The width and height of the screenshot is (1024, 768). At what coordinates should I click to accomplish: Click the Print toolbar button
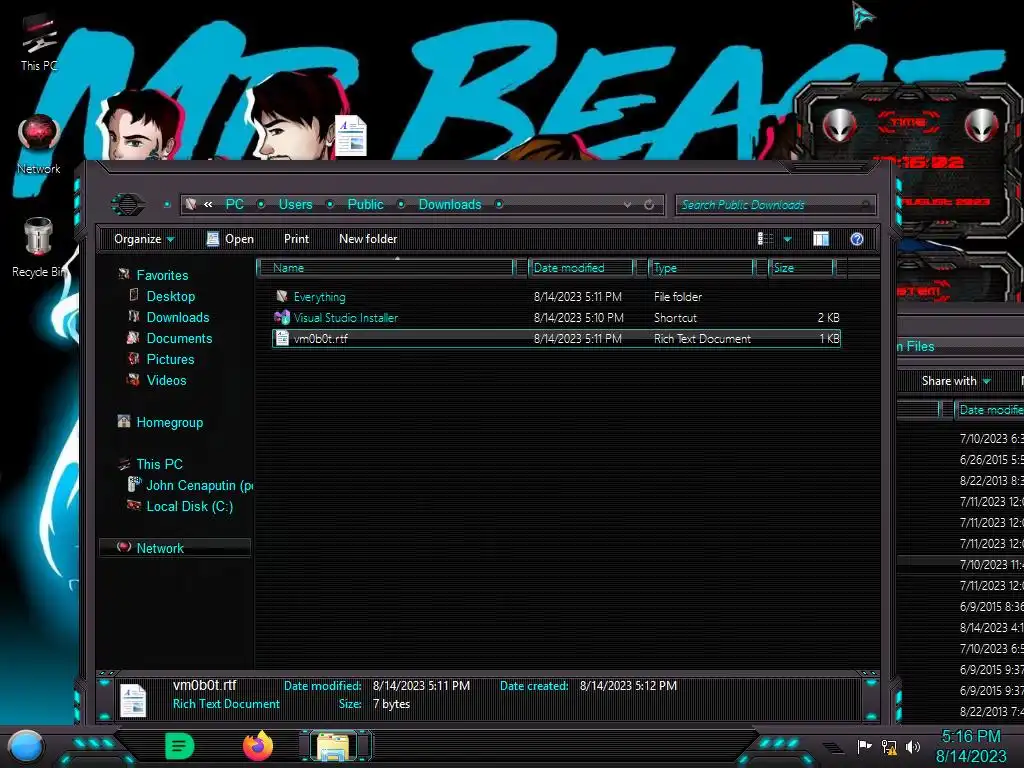click(x=296, y=239)
